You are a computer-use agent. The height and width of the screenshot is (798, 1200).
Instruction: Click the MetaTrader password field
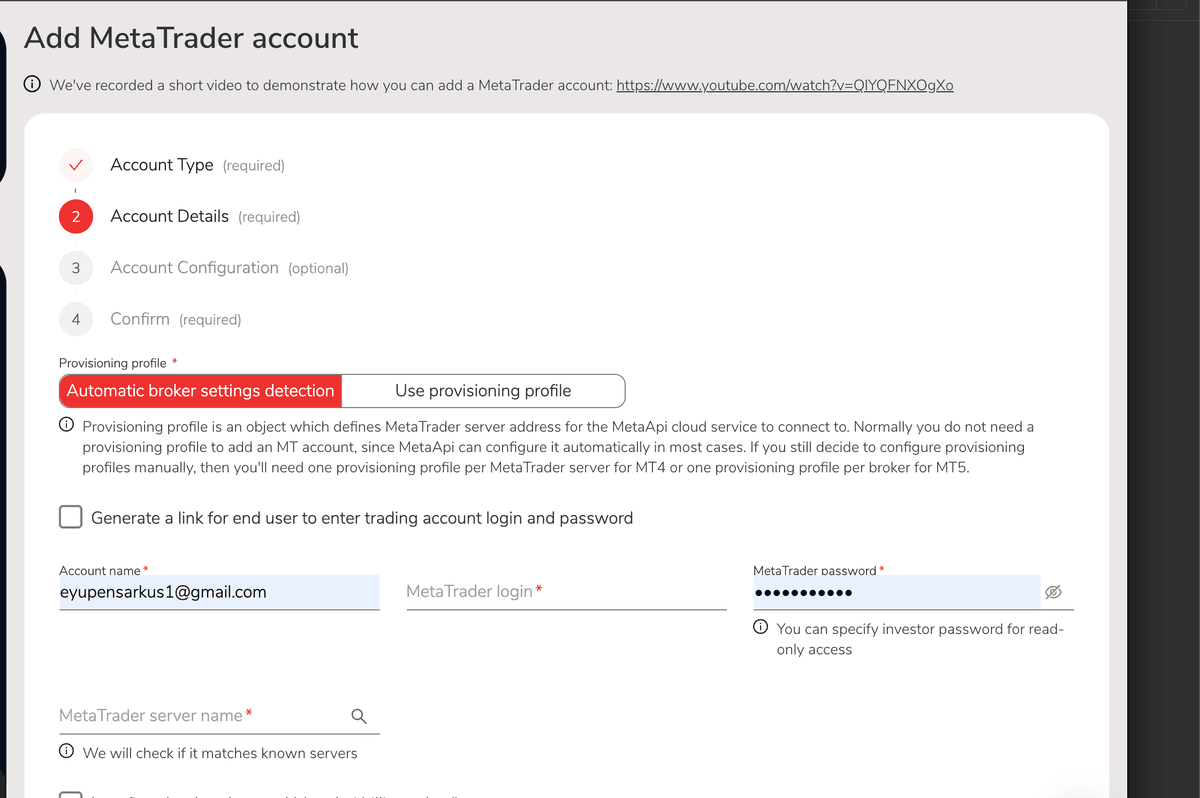896,592
